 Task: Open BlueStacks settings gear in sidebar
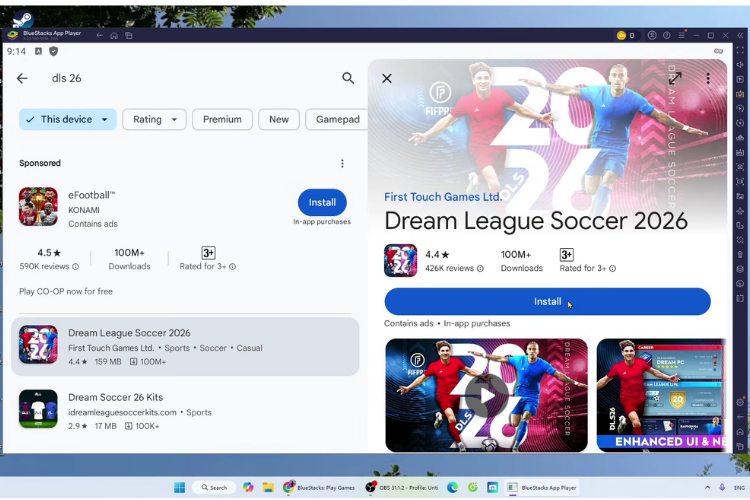pos(740,402)
